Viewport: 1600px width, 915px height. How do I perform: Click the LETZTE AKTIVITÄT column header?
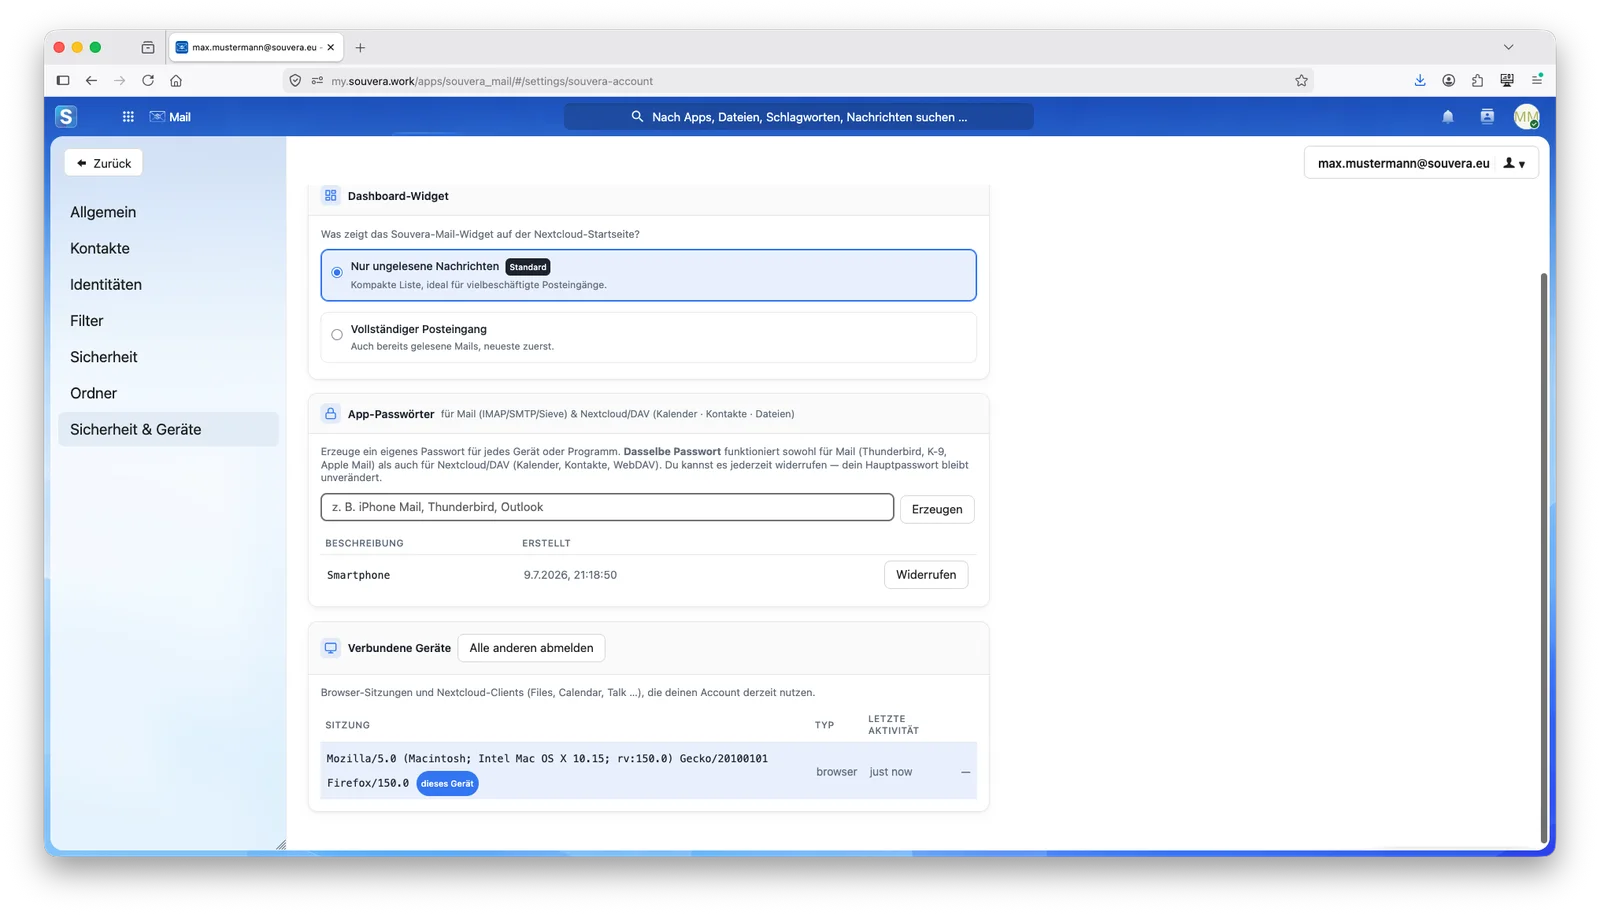click(x=893, y=725)
